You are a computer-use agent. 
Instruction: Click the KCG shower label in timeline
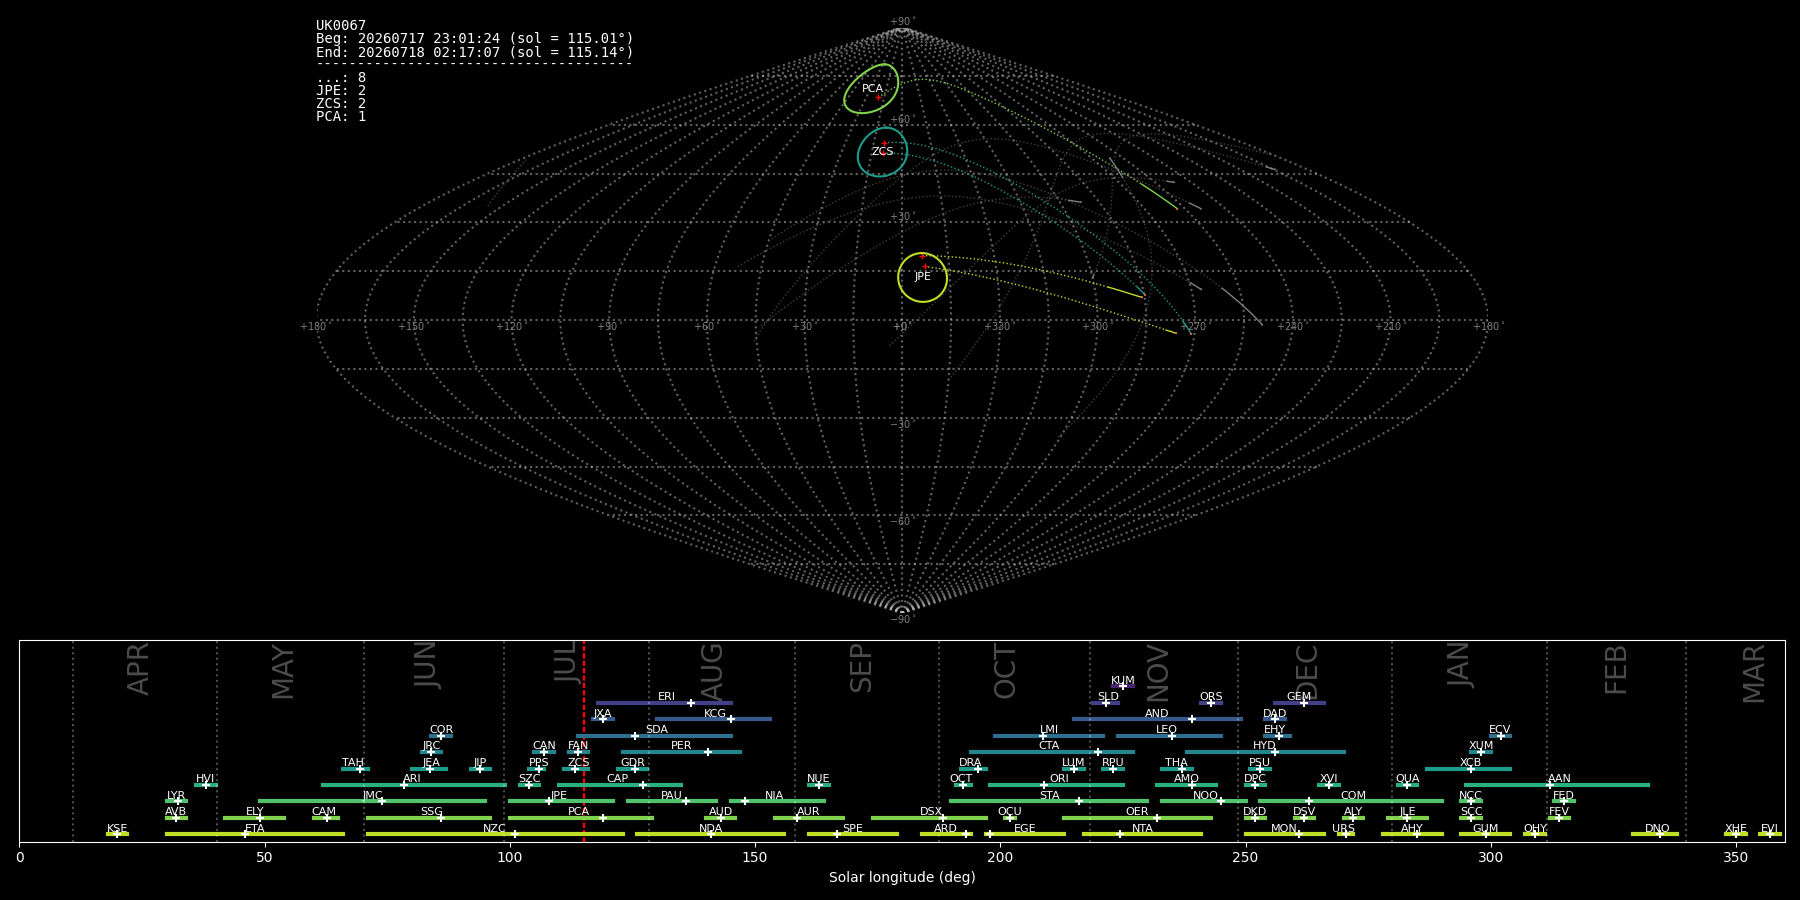pos(715,714)
